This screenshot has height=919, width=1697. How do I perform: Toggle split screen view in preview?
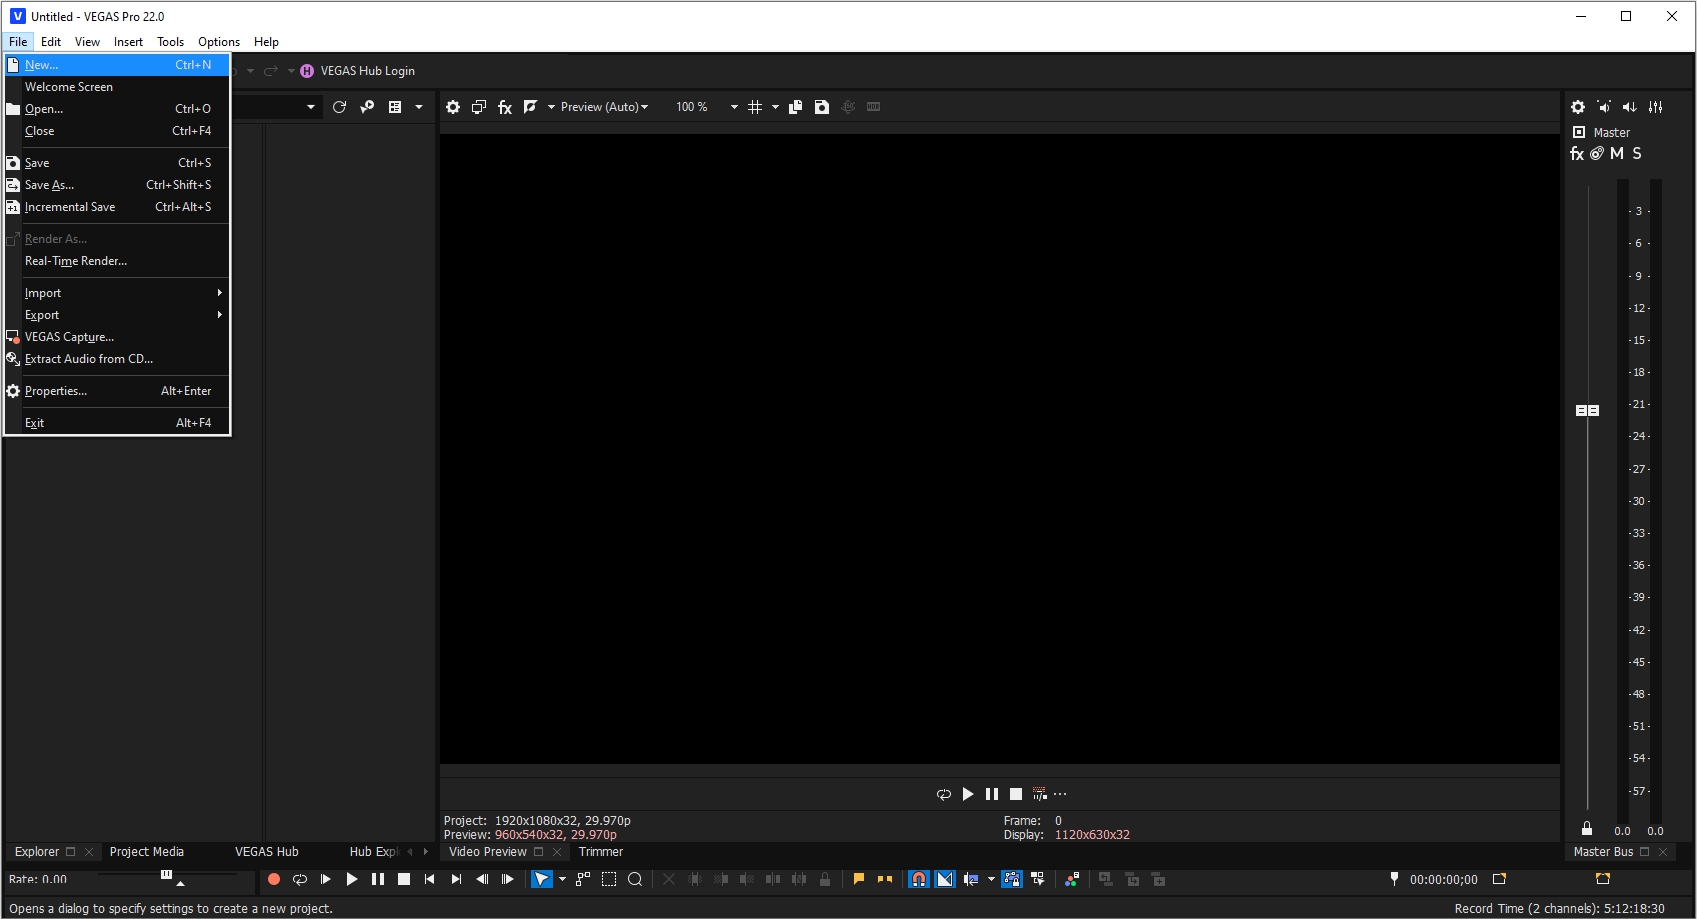[x=531, y=107]
